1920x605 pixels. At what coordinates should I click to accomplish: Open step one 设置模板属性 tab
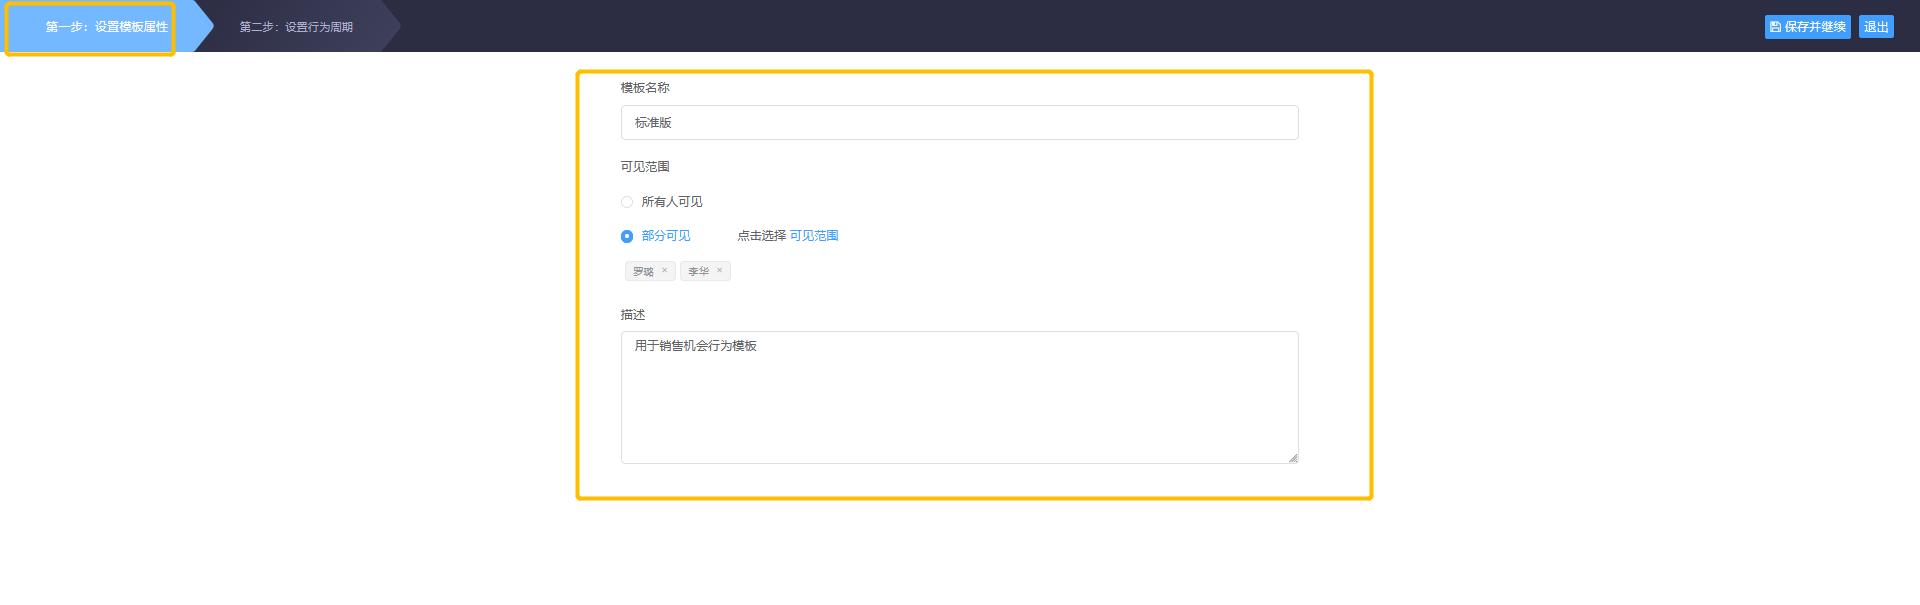(106, 27)
